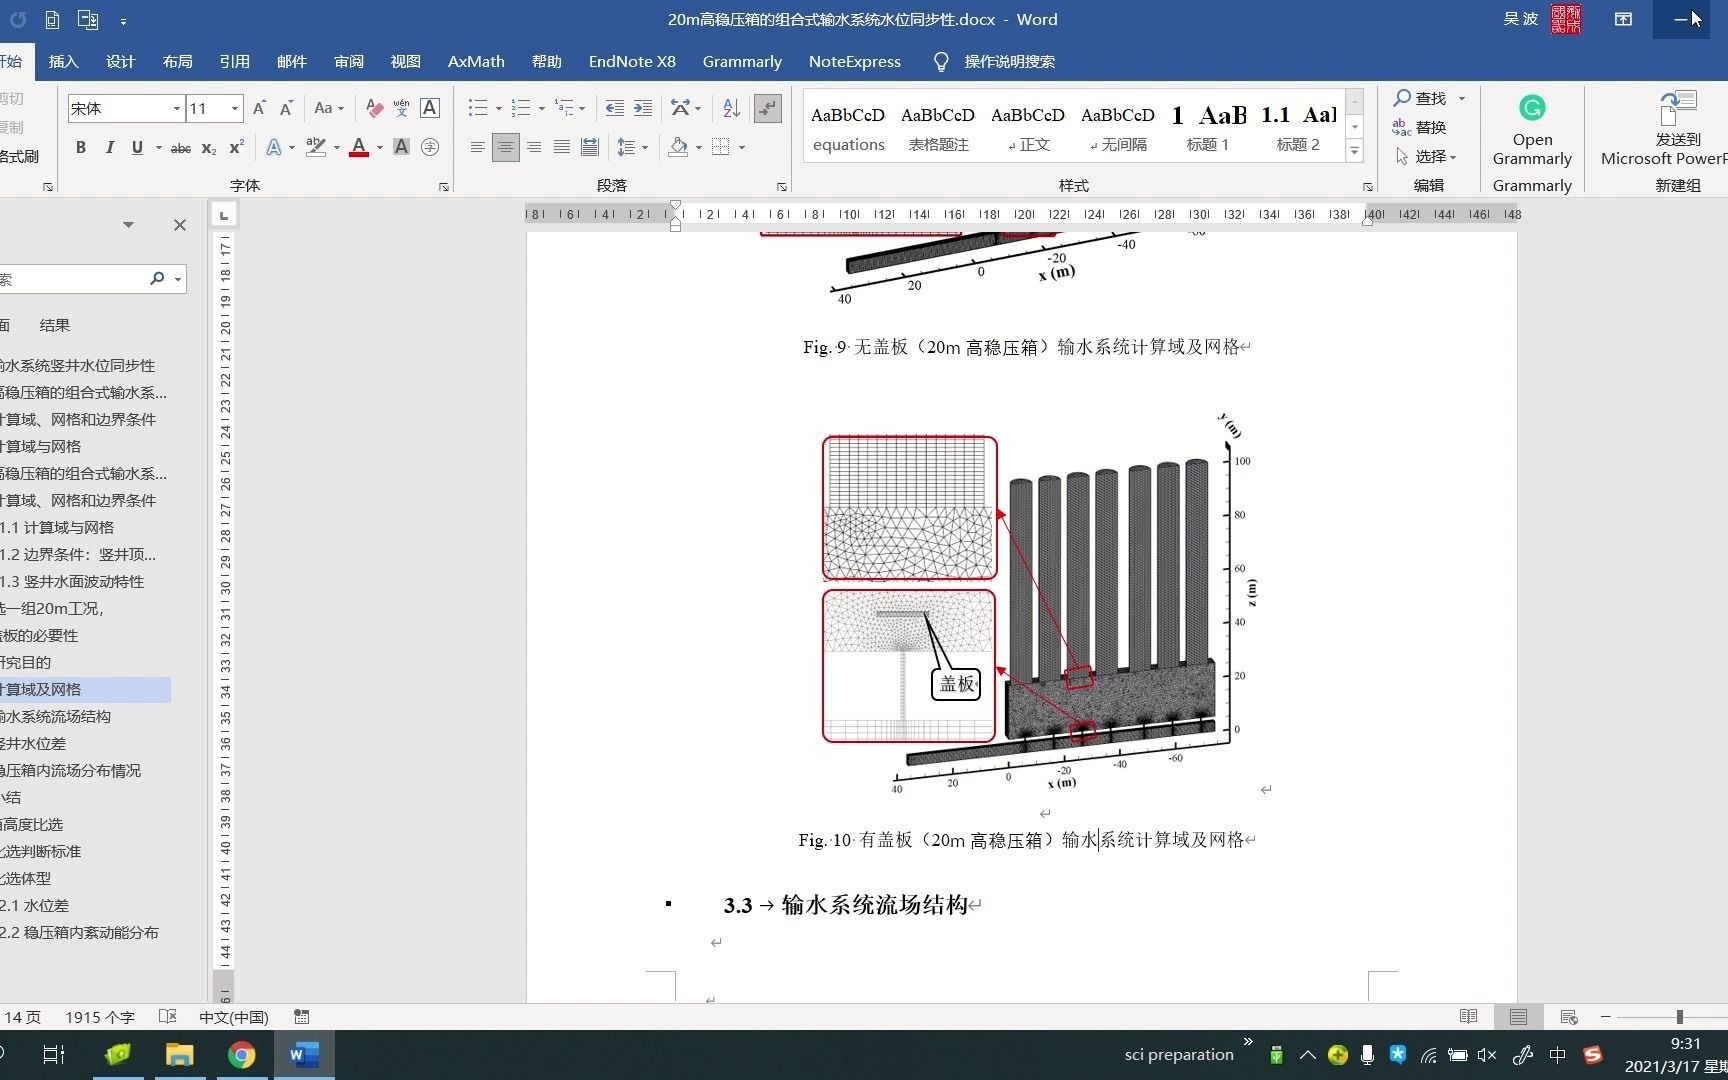Switch to the EndNote X8 ribbon tab
The width and height of the screenshot is (1728, 1080).
point(632,61)
